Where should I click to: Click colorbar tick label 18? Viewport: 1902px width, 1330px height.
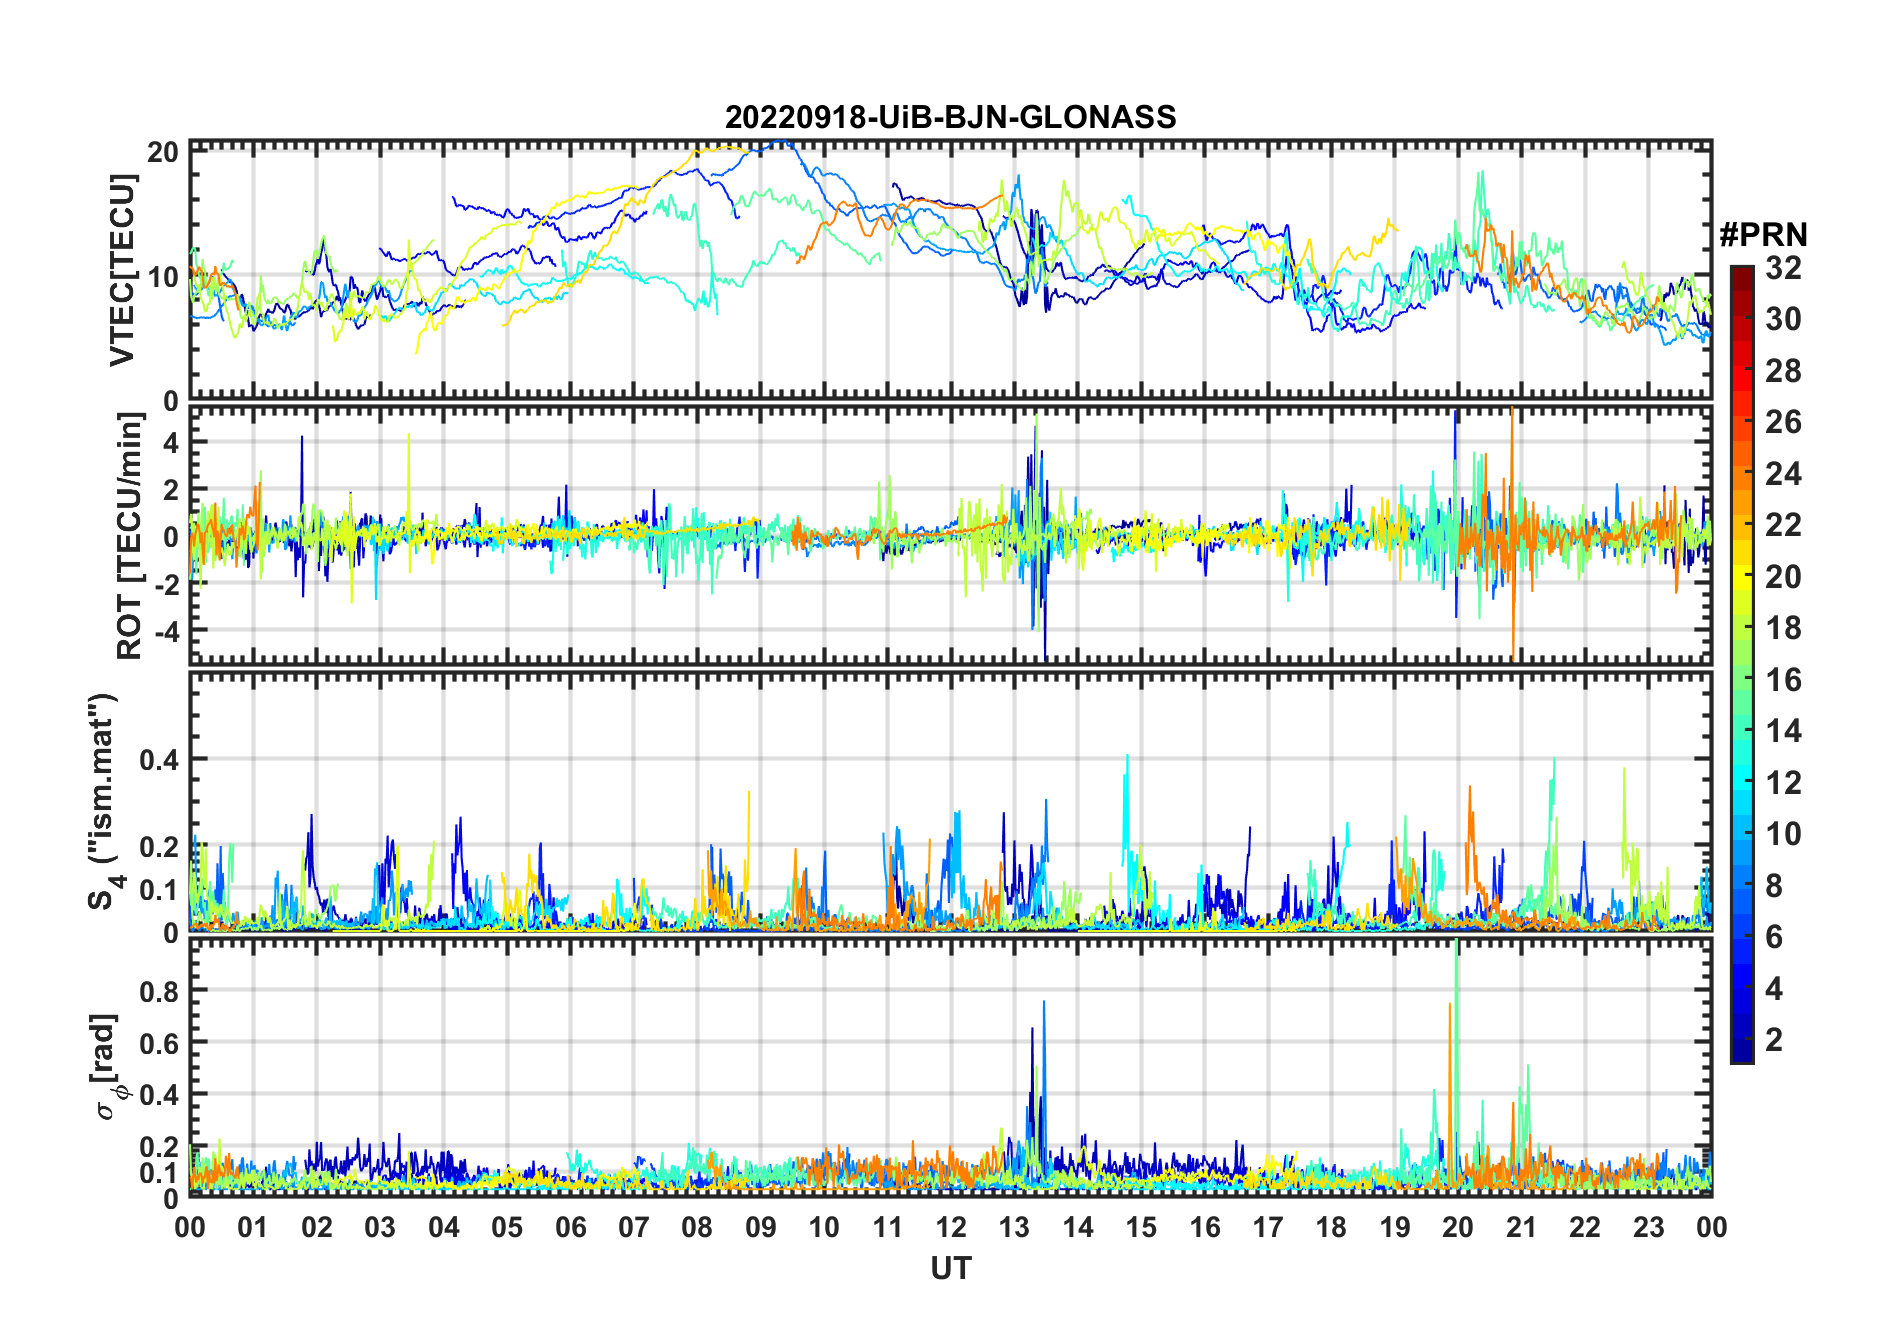[x=1784, y=628]
